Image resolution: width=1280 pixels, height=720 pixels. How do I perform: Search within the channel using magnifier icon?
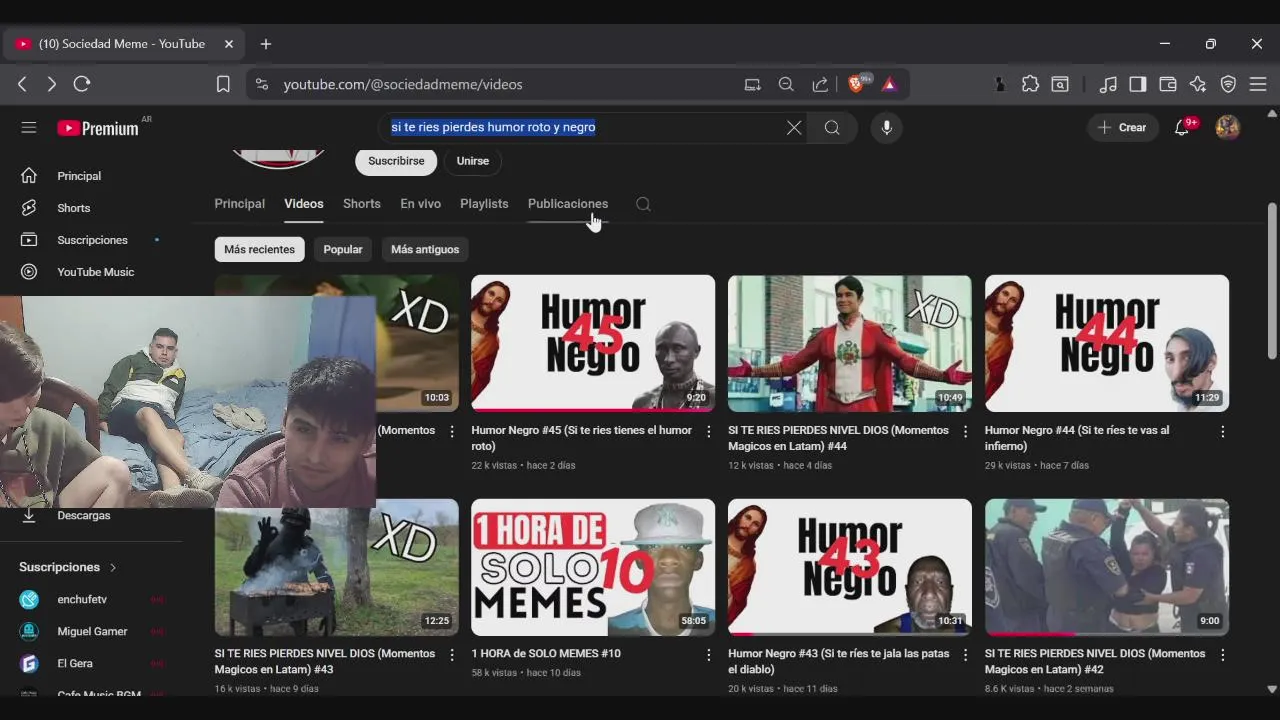click(643, 204)
